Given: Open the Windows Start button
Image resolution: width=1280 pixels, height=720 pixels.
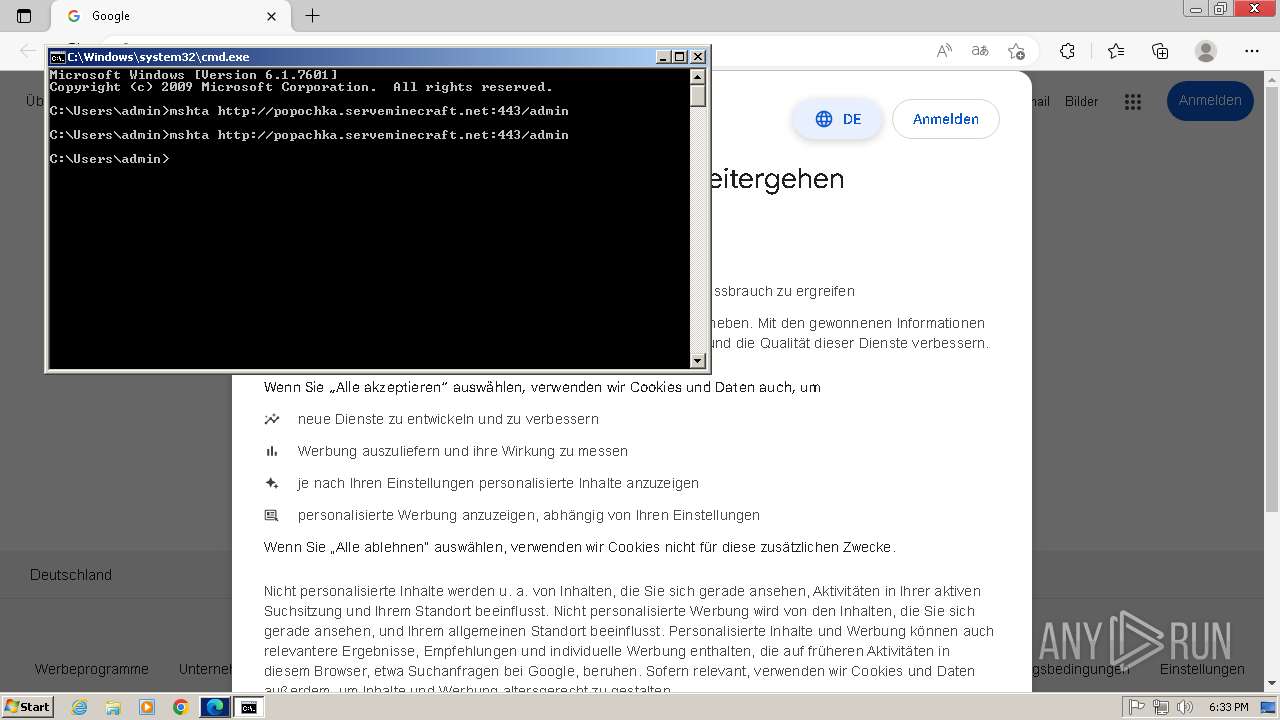Looking at the screenshot, I should pos(28,707).
